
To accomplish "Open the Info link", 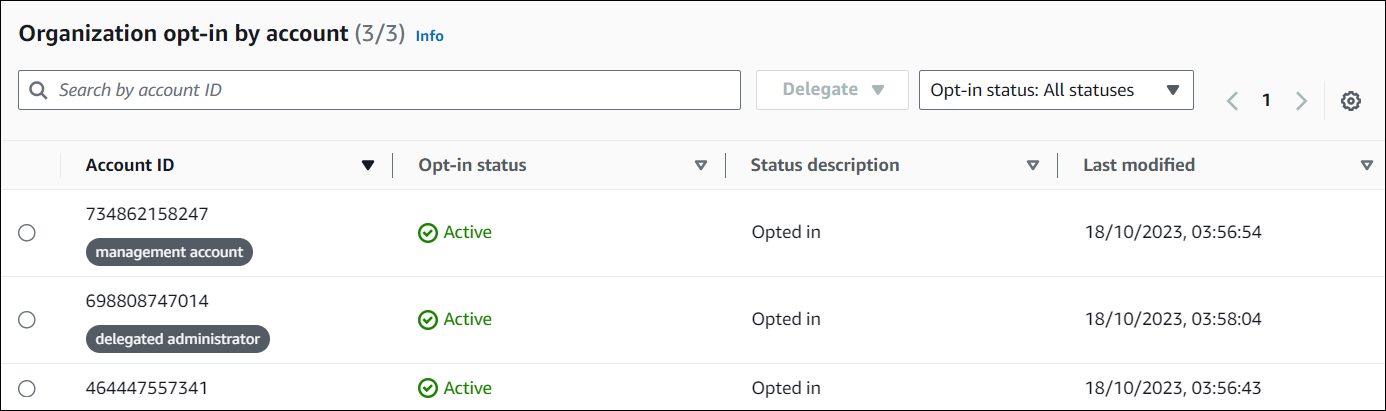I will pyautogui.click(x=429, y=36).
